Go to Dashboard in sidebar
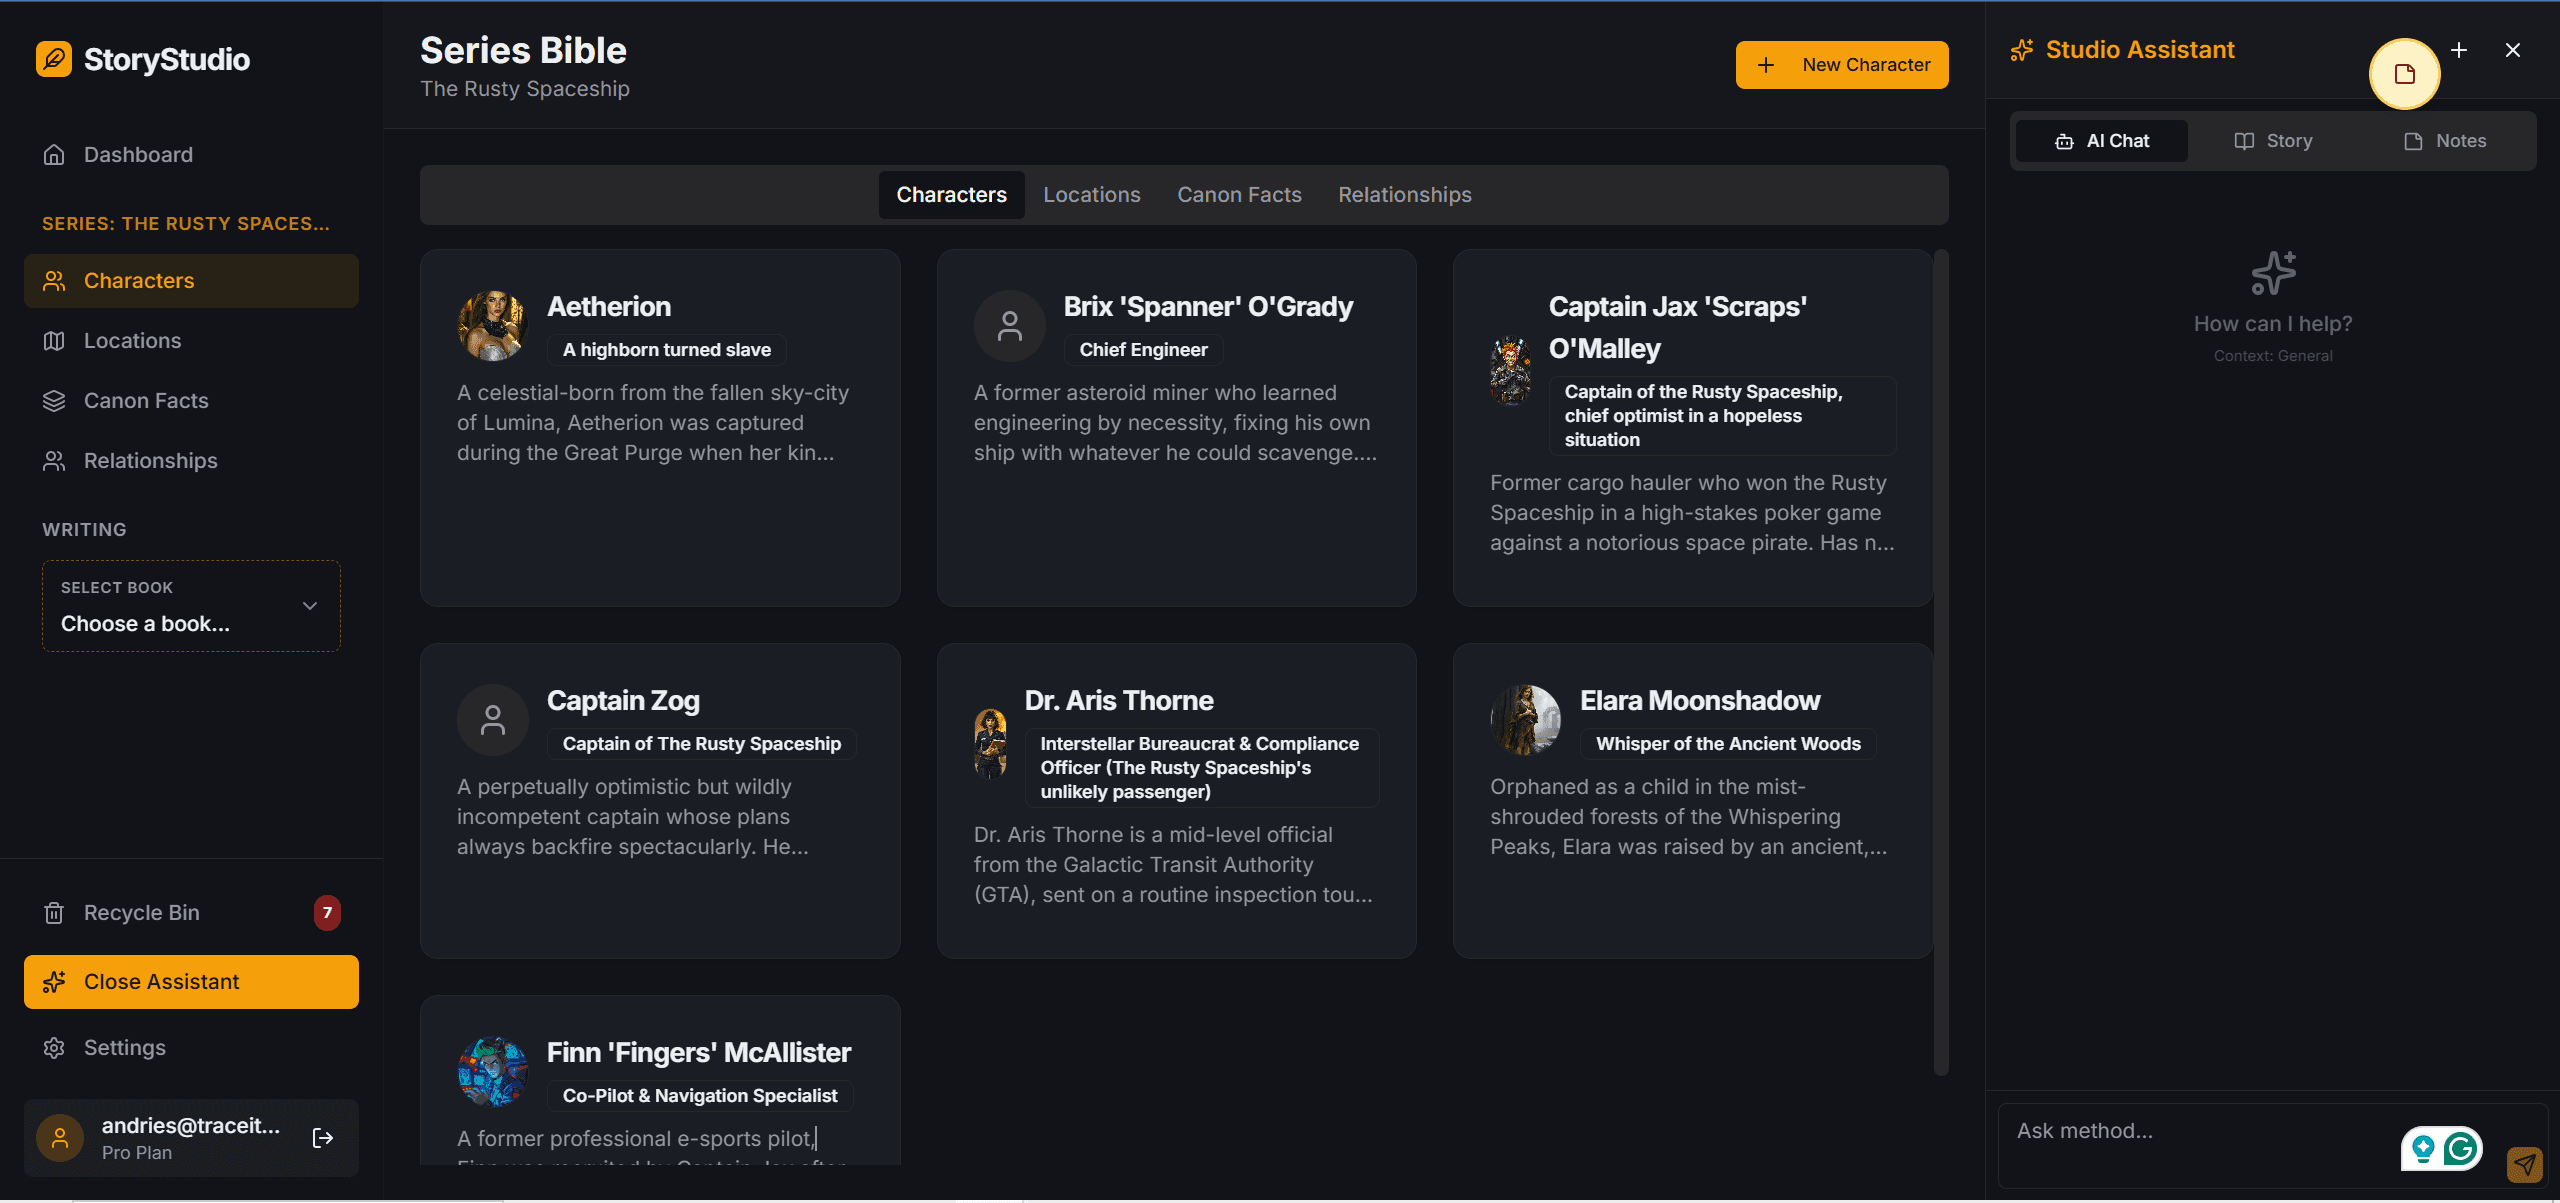Viewport: 2560px width, 1203px height. click(x=138, y=154)
